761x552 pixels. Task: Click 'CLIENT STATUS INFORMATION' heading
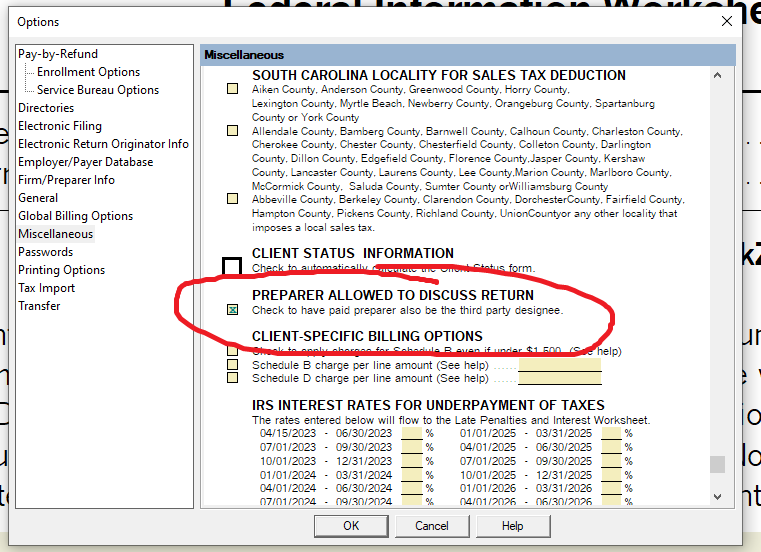(x=353, y=253)
